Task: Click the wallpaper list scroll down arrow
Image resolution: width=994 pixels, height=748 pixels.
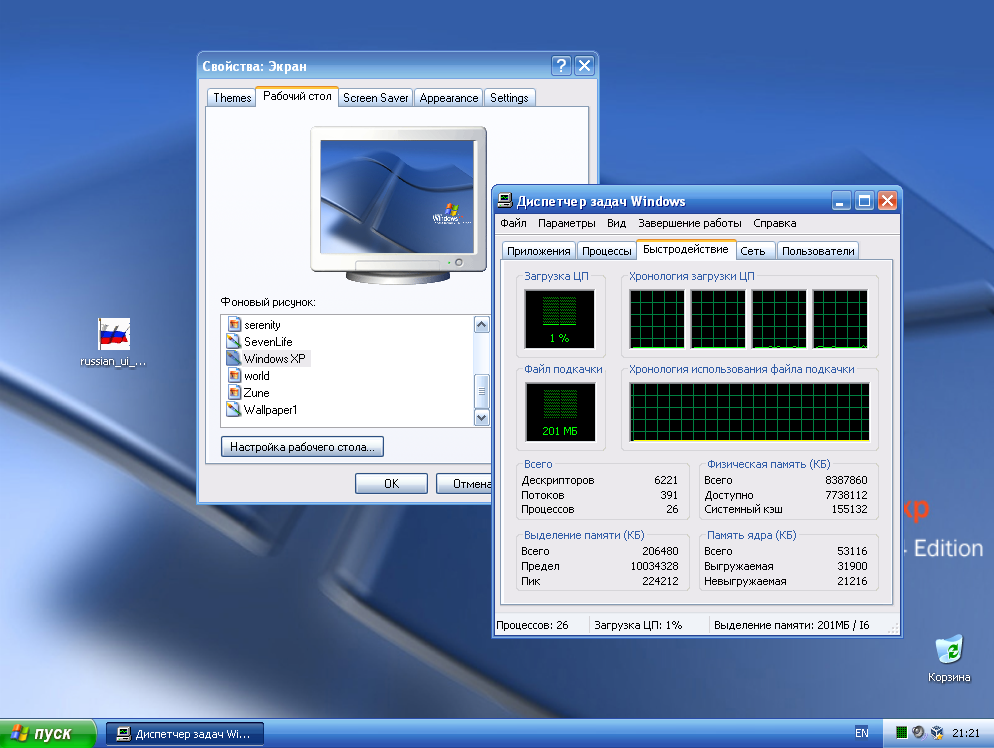Action: 482,417
